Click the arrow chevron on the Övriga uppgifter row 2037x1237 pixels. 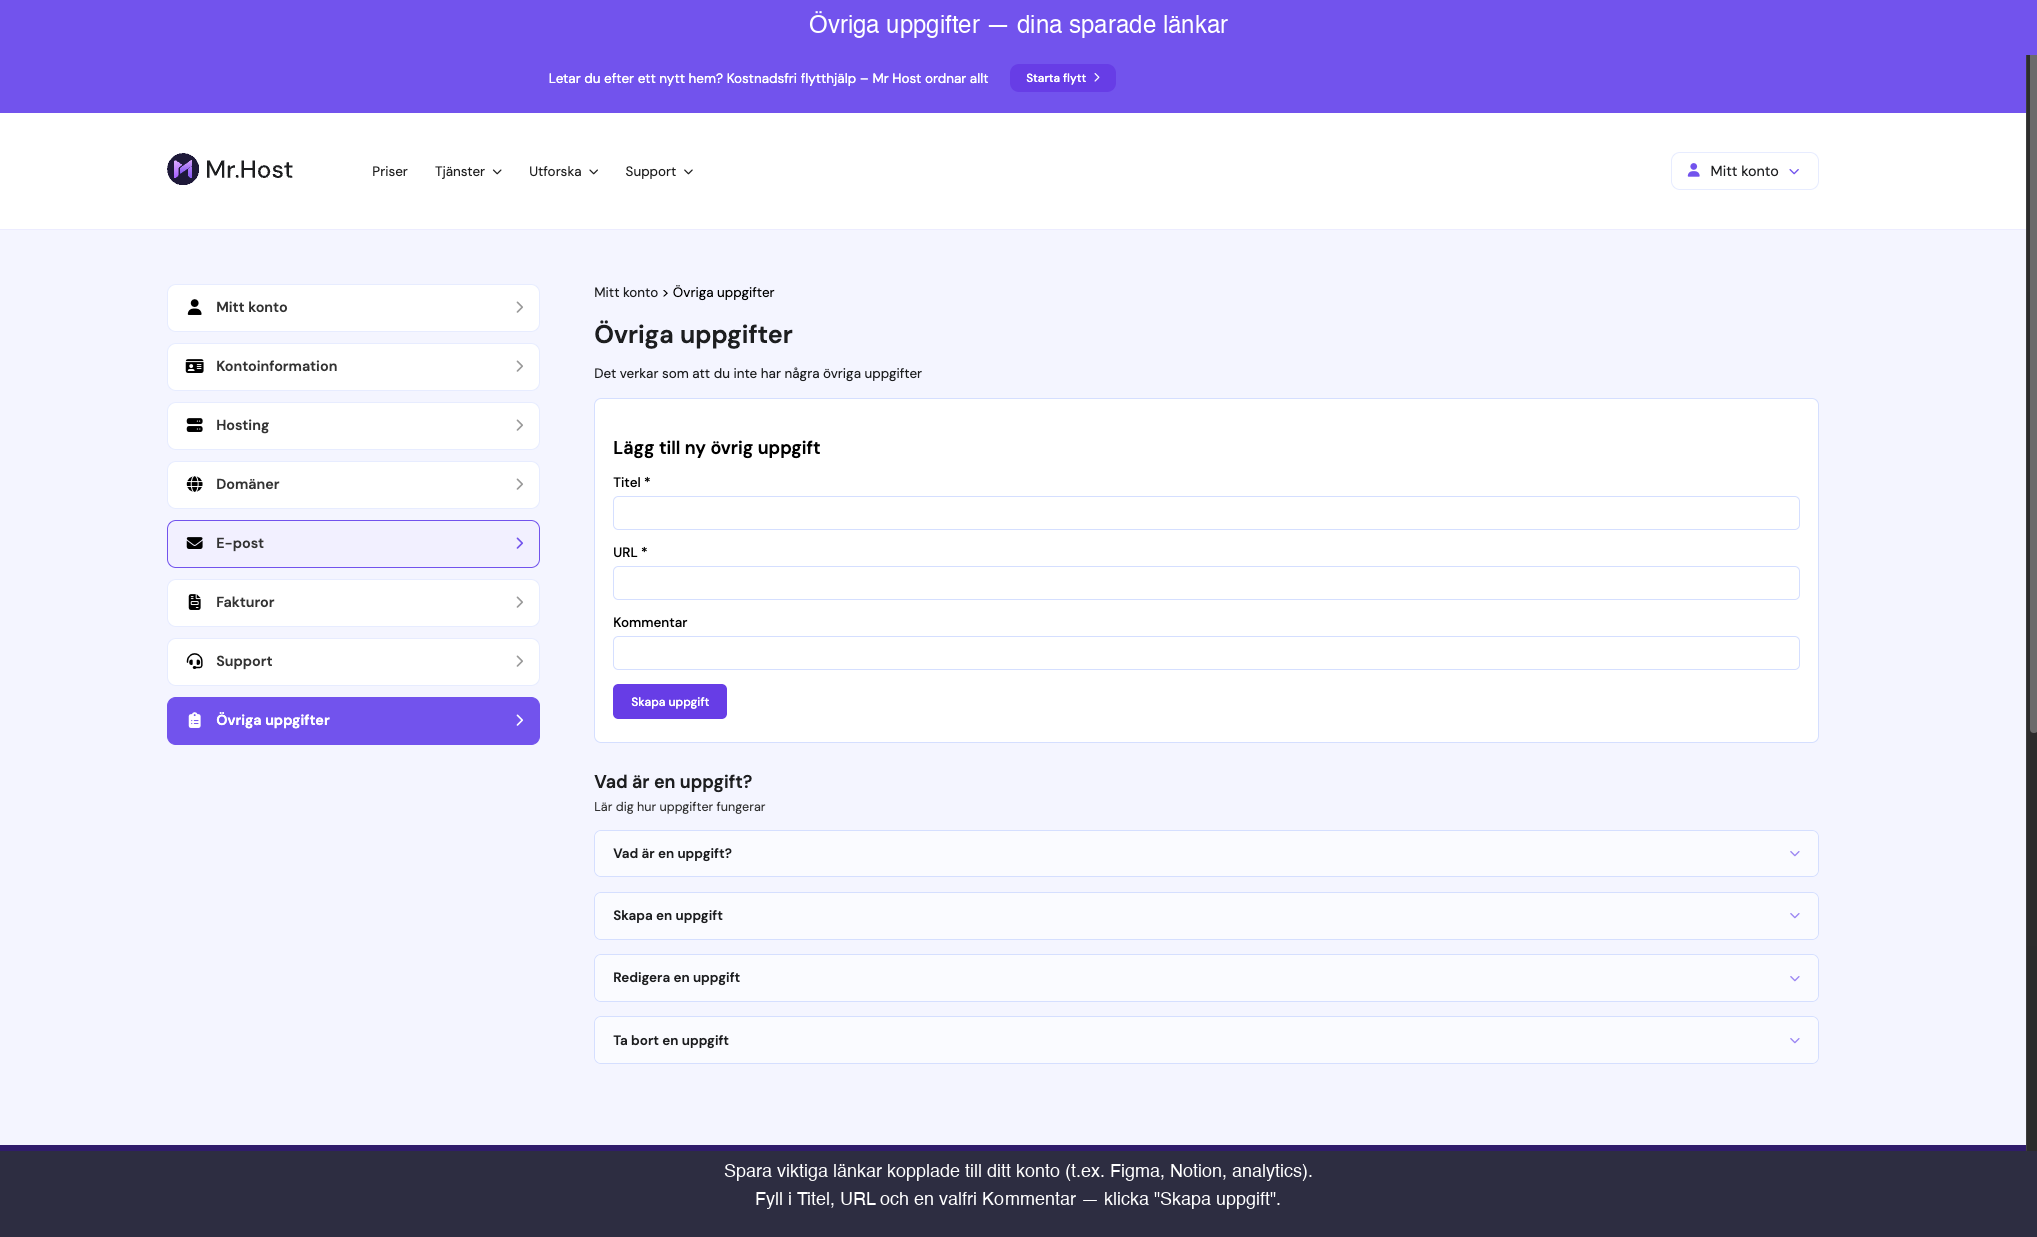pos(520,720)
